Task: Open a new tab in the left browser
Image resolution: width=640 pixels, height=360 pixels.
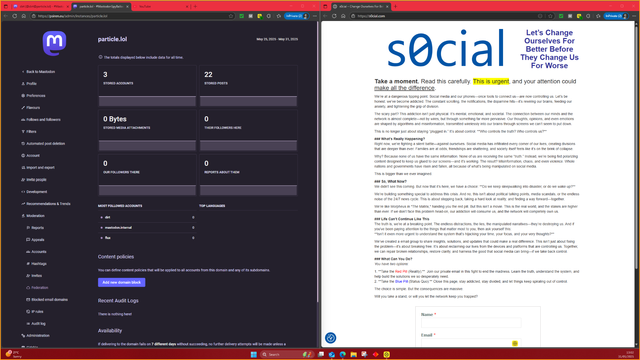Action: point(195,7)
